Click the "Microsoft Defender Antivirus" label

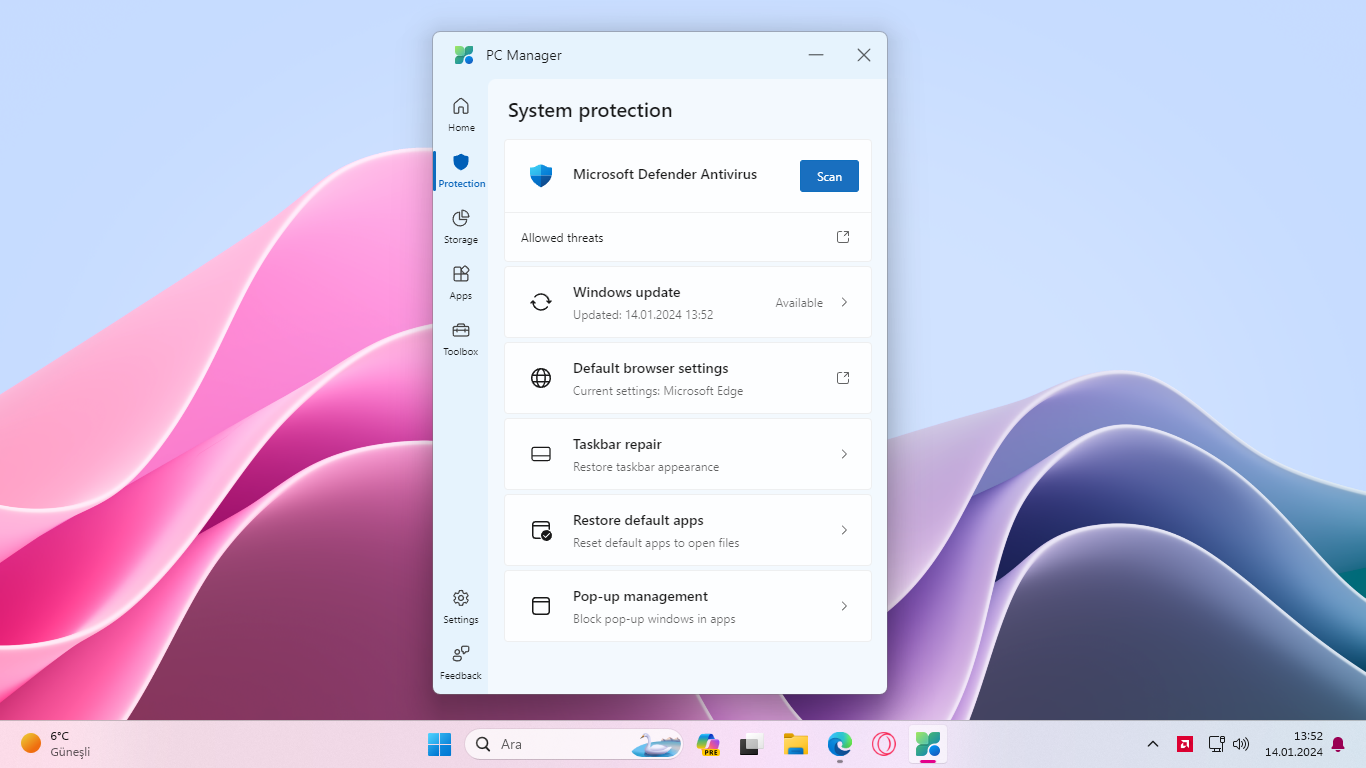pyautogui.click(x=665, y=174)
